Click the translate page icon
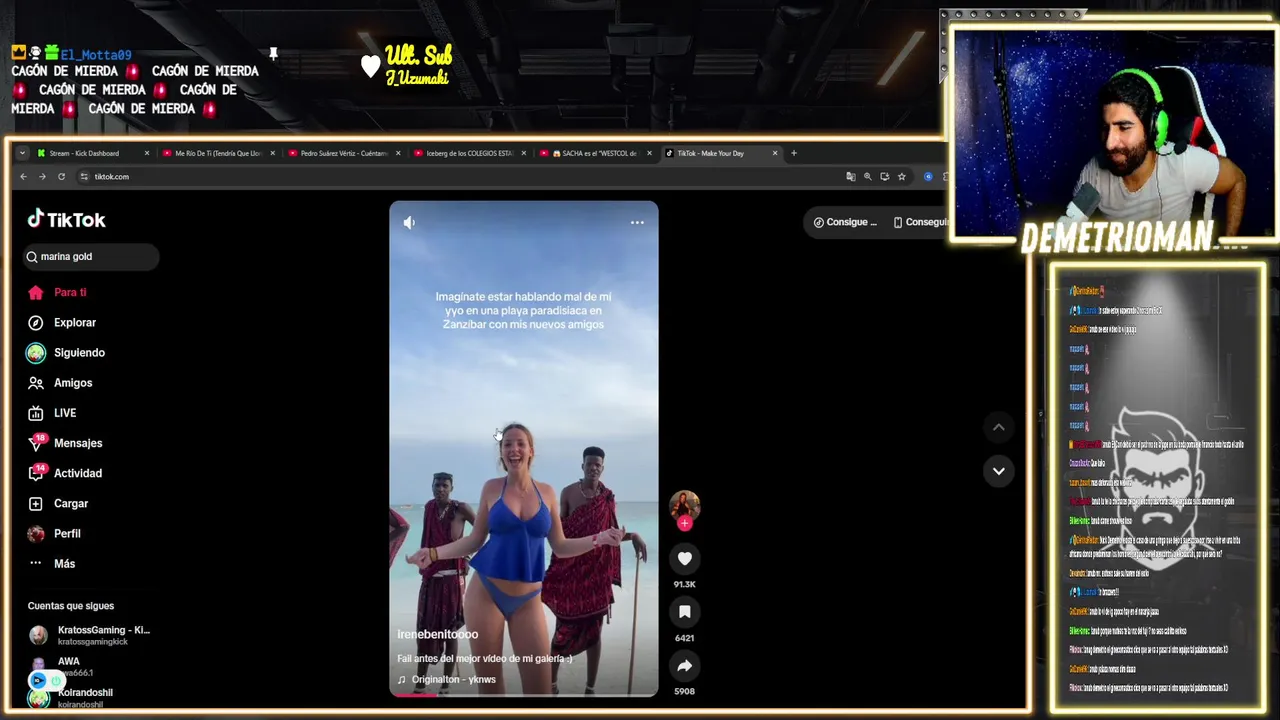1280x720 pixels. pos(851,177)
